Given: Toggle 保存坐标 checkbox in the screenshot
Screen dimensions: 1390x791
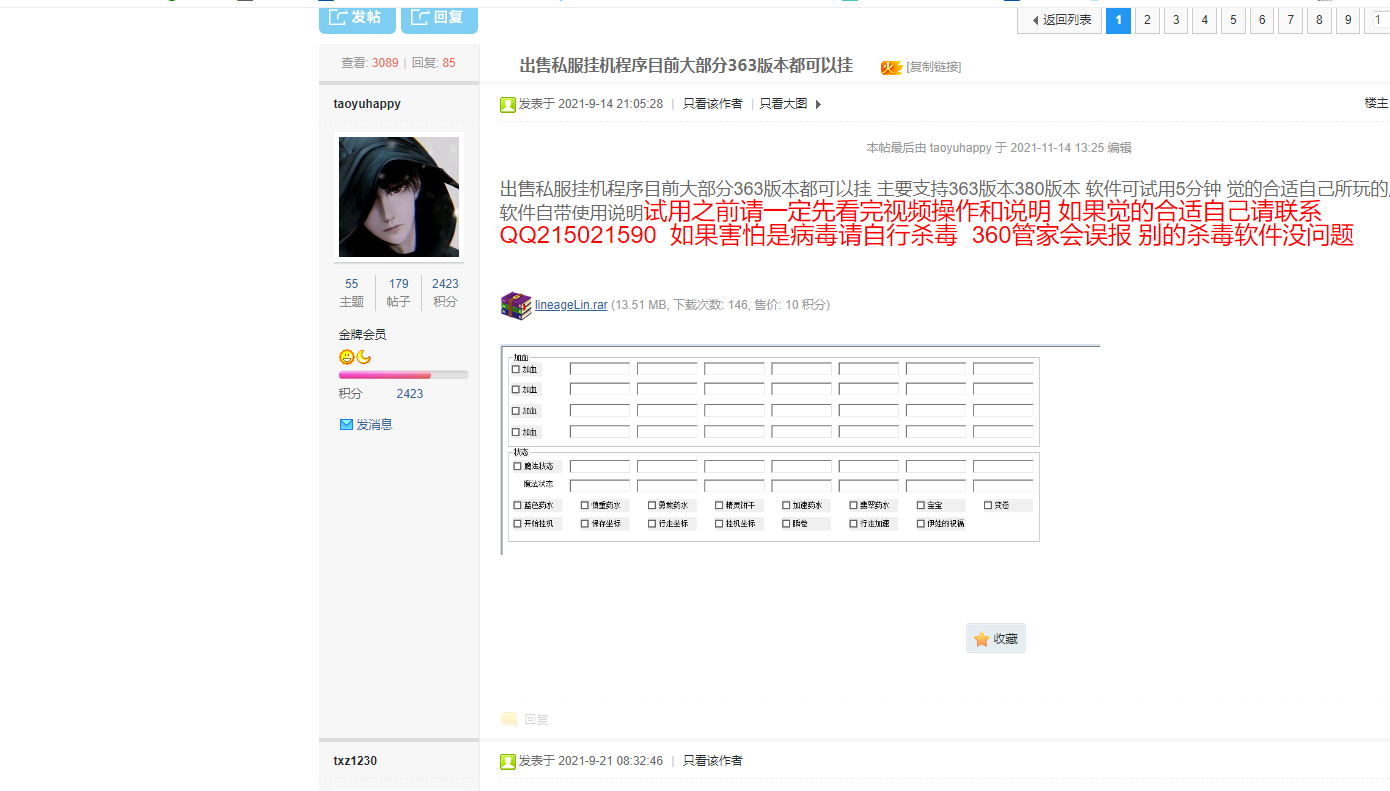Looking at the screenshot, I should (585, 523).
